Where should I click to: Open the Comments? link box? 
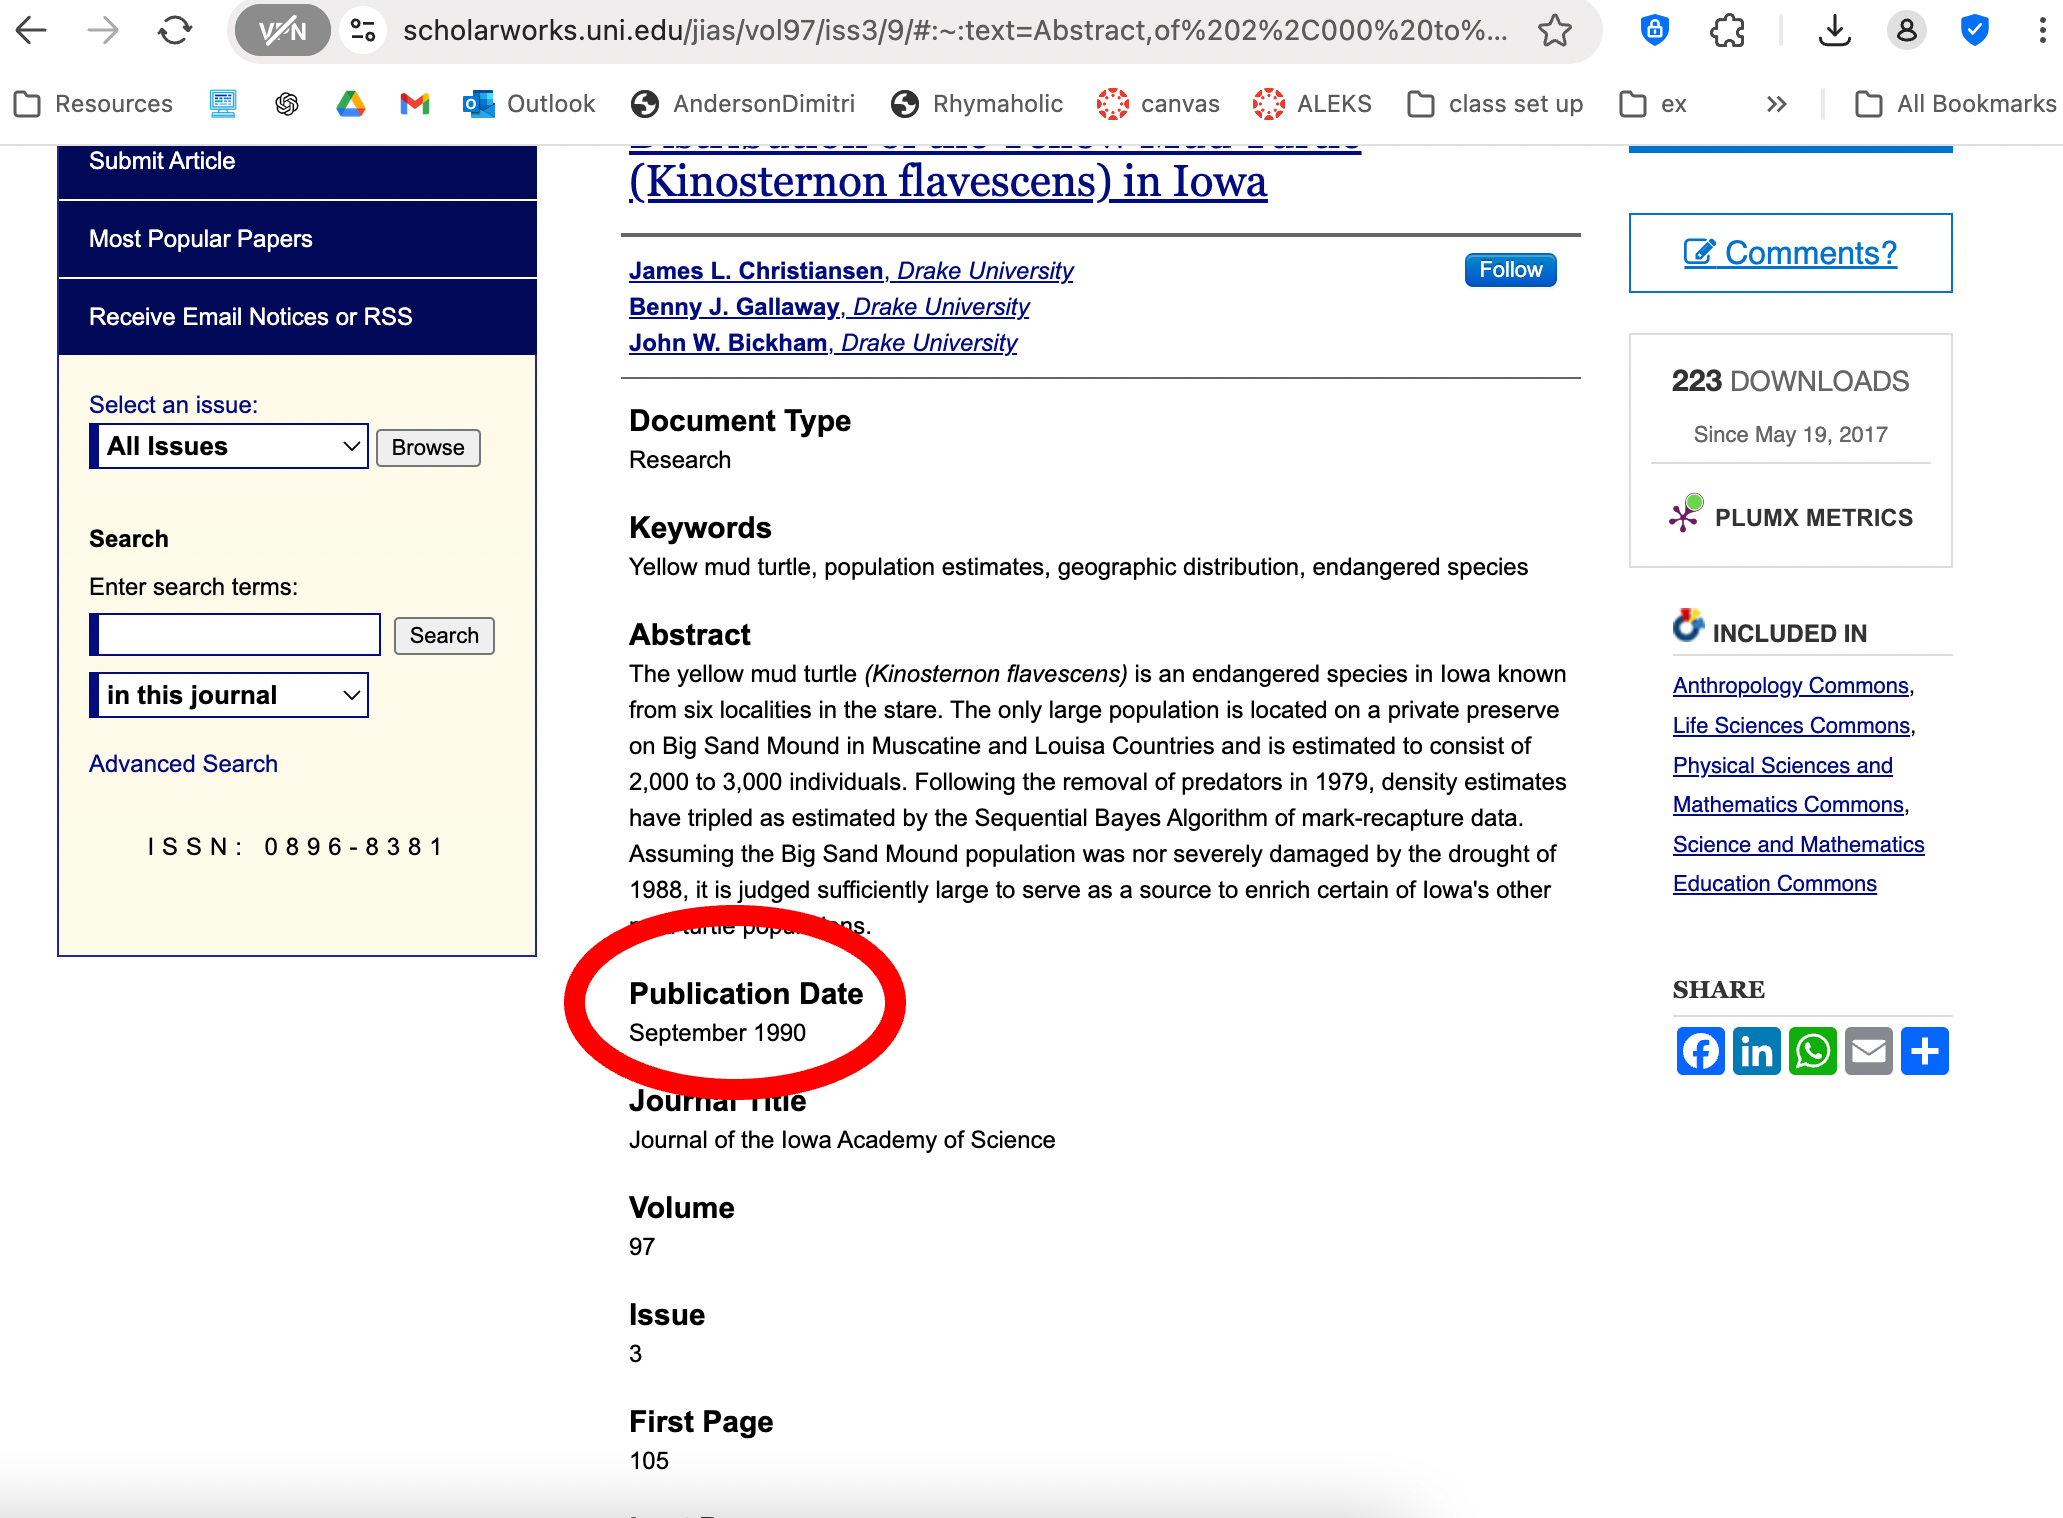pyautogui.click(x=1790, y=253)
